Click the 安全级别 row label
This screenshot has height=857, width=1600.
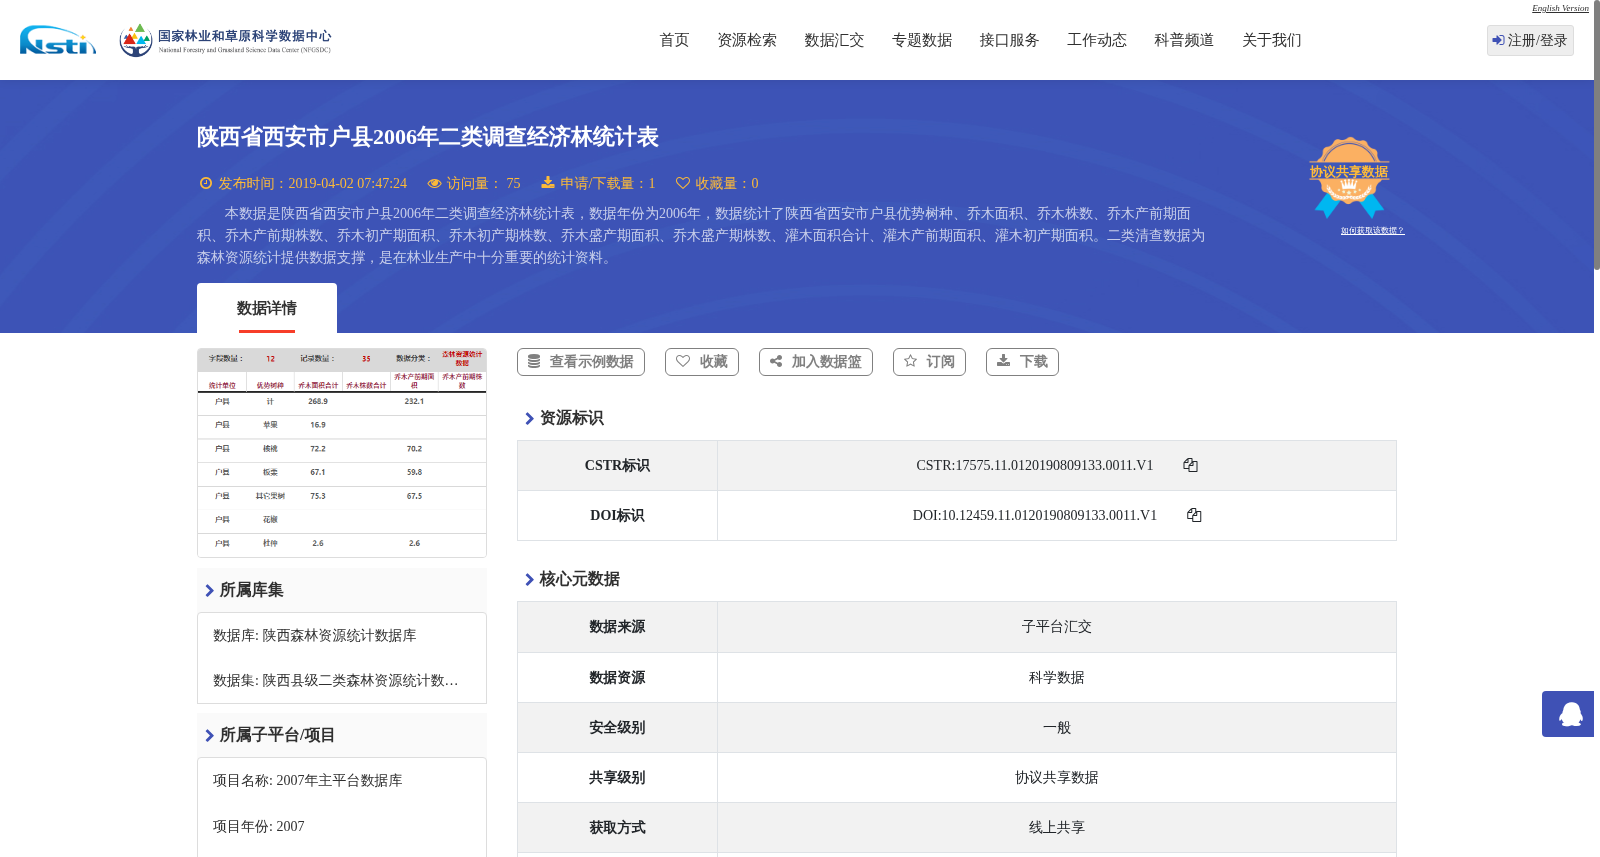click(617, 728)
